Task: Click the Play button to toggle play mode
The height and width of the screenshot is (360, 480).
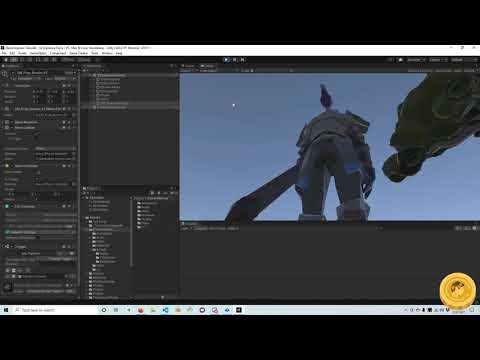Action: click(x=227, y=60)
